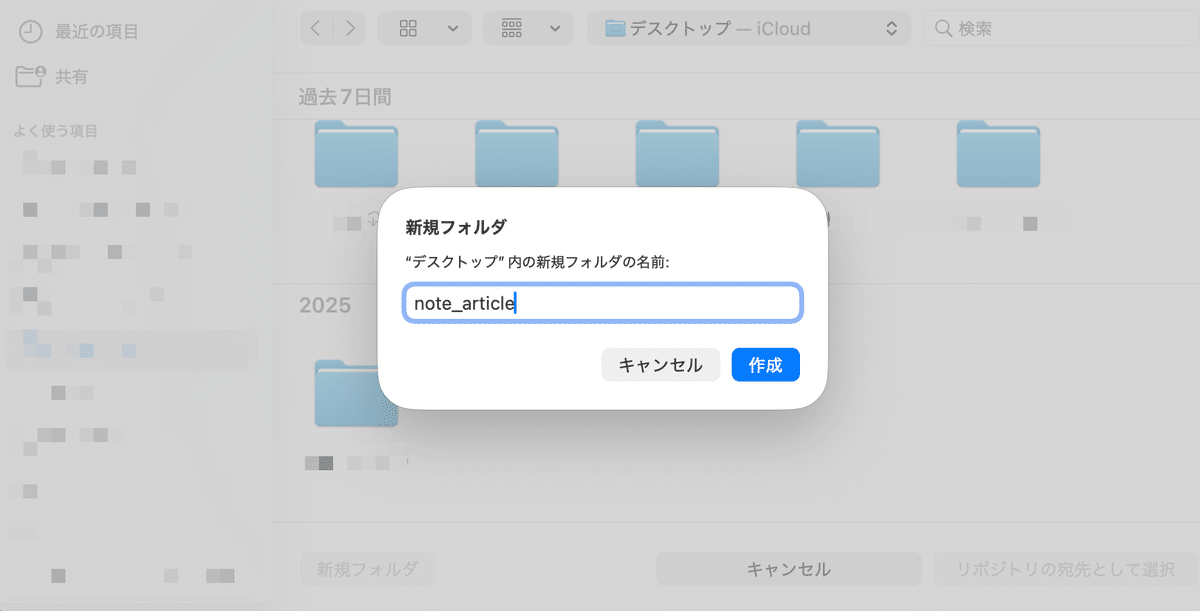Open the 共有 sidebar folder
The image size is (1200, 611).
pos(70,76)
